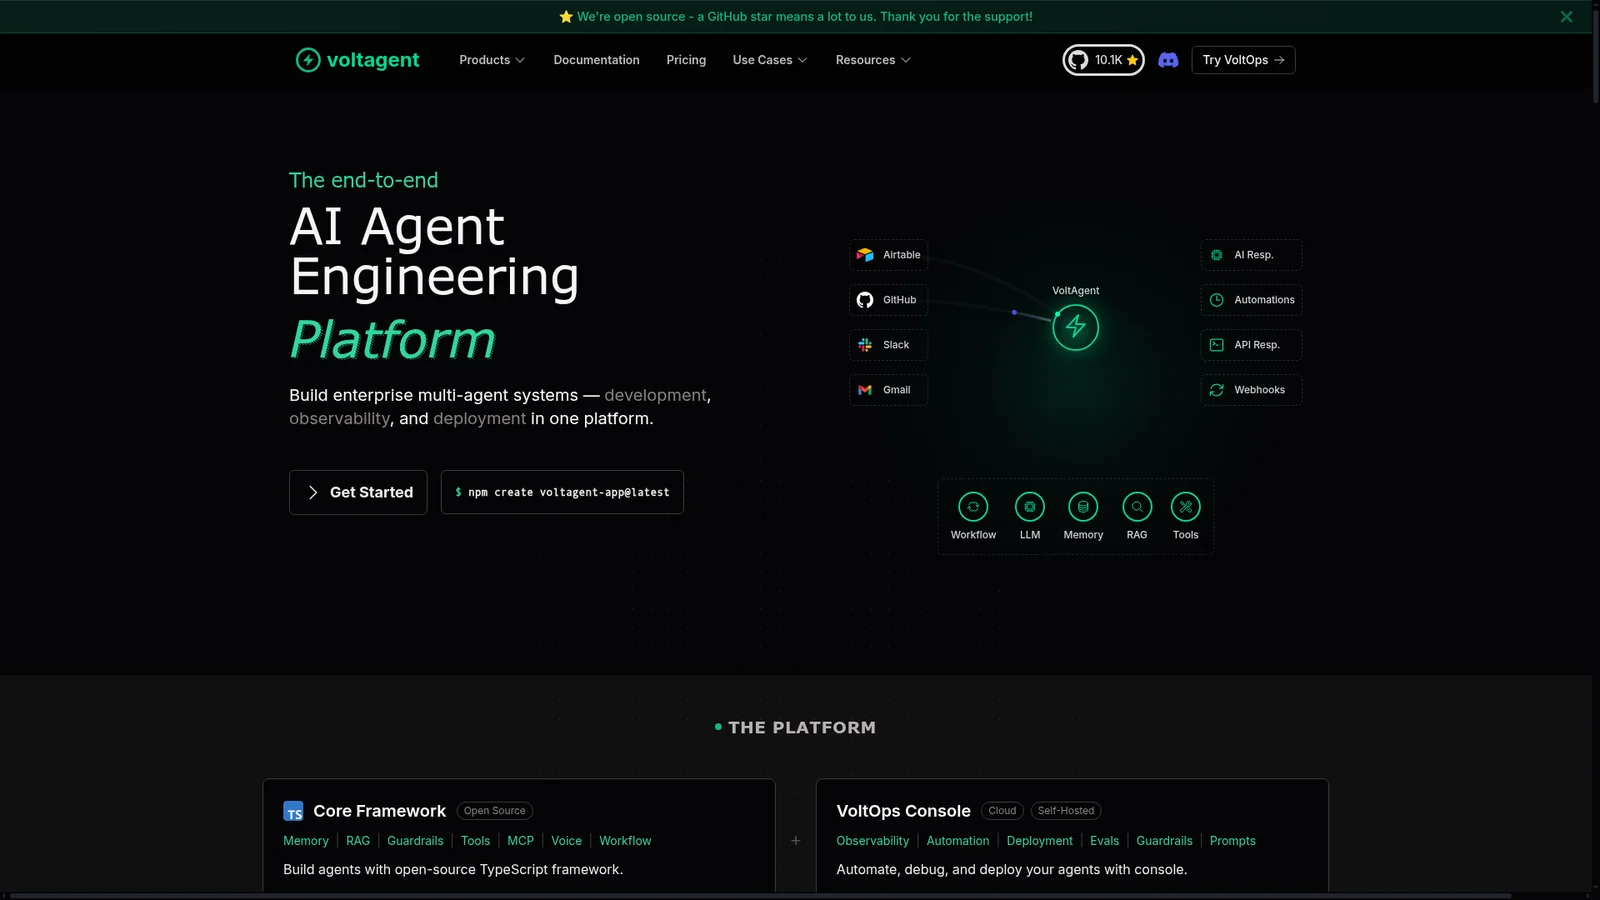This screenshot has width=1600, height=900.
Task: Click the 'The end-to-end' tagline text
Action: tap(364, 180)
